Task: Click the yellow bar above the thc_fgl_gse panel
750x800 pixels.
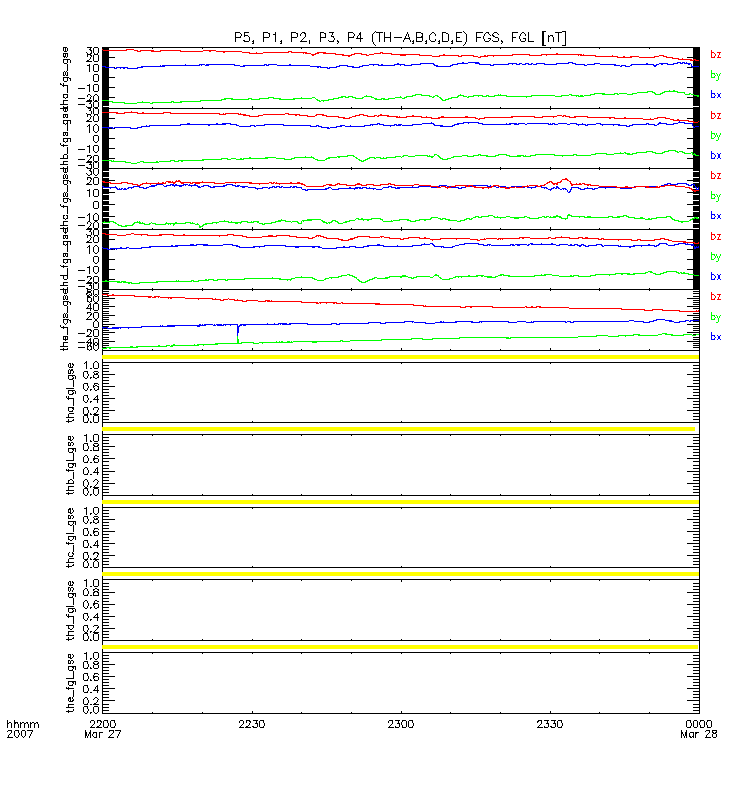Action: pyautogui.click(x=401, y=502)
